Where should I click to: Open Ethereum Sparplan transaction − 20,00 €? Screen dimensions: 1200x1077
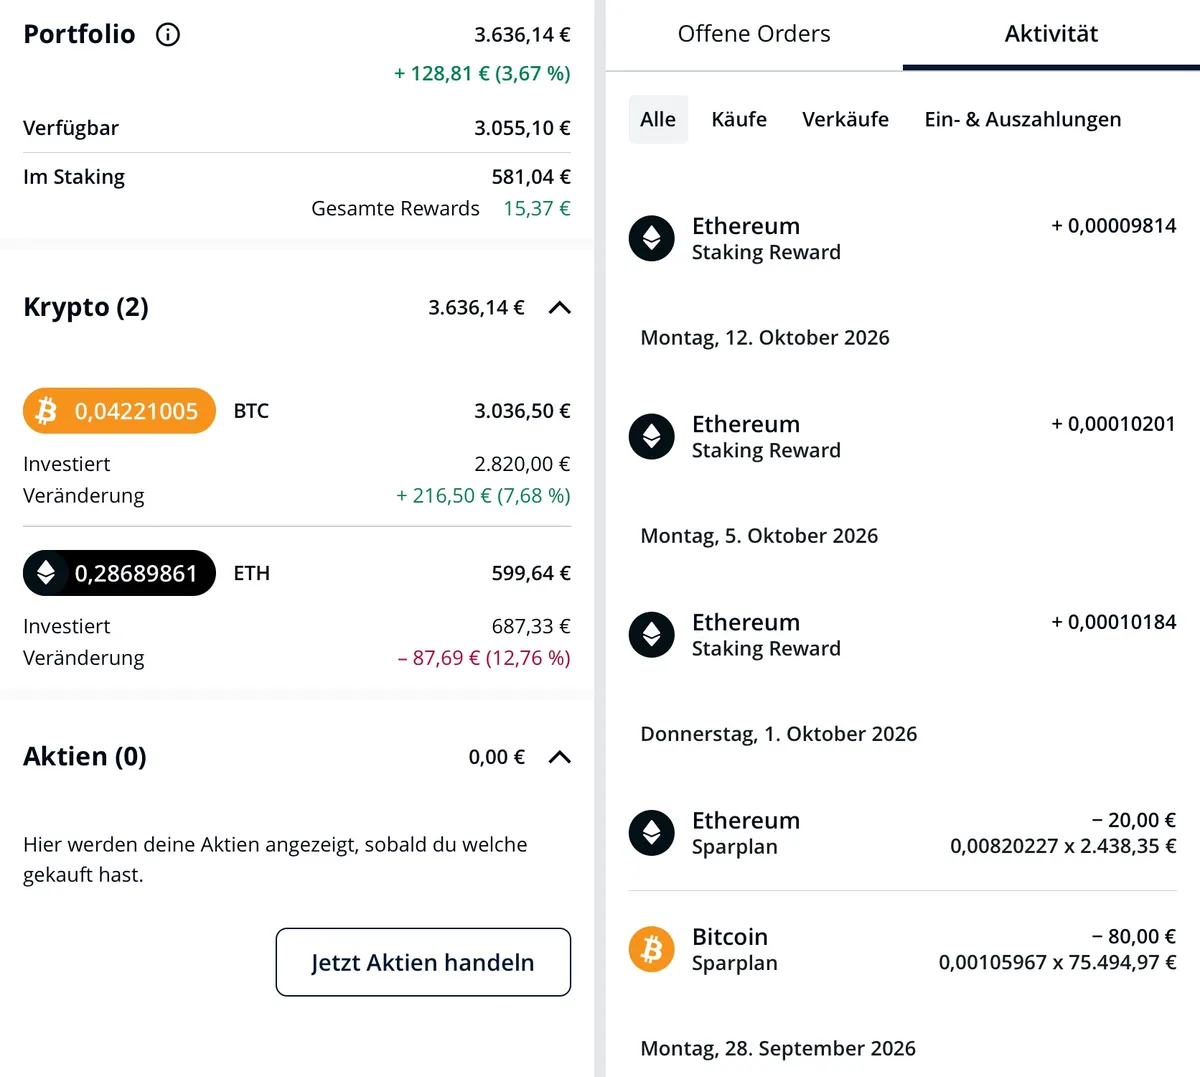[x=902, y=832]
